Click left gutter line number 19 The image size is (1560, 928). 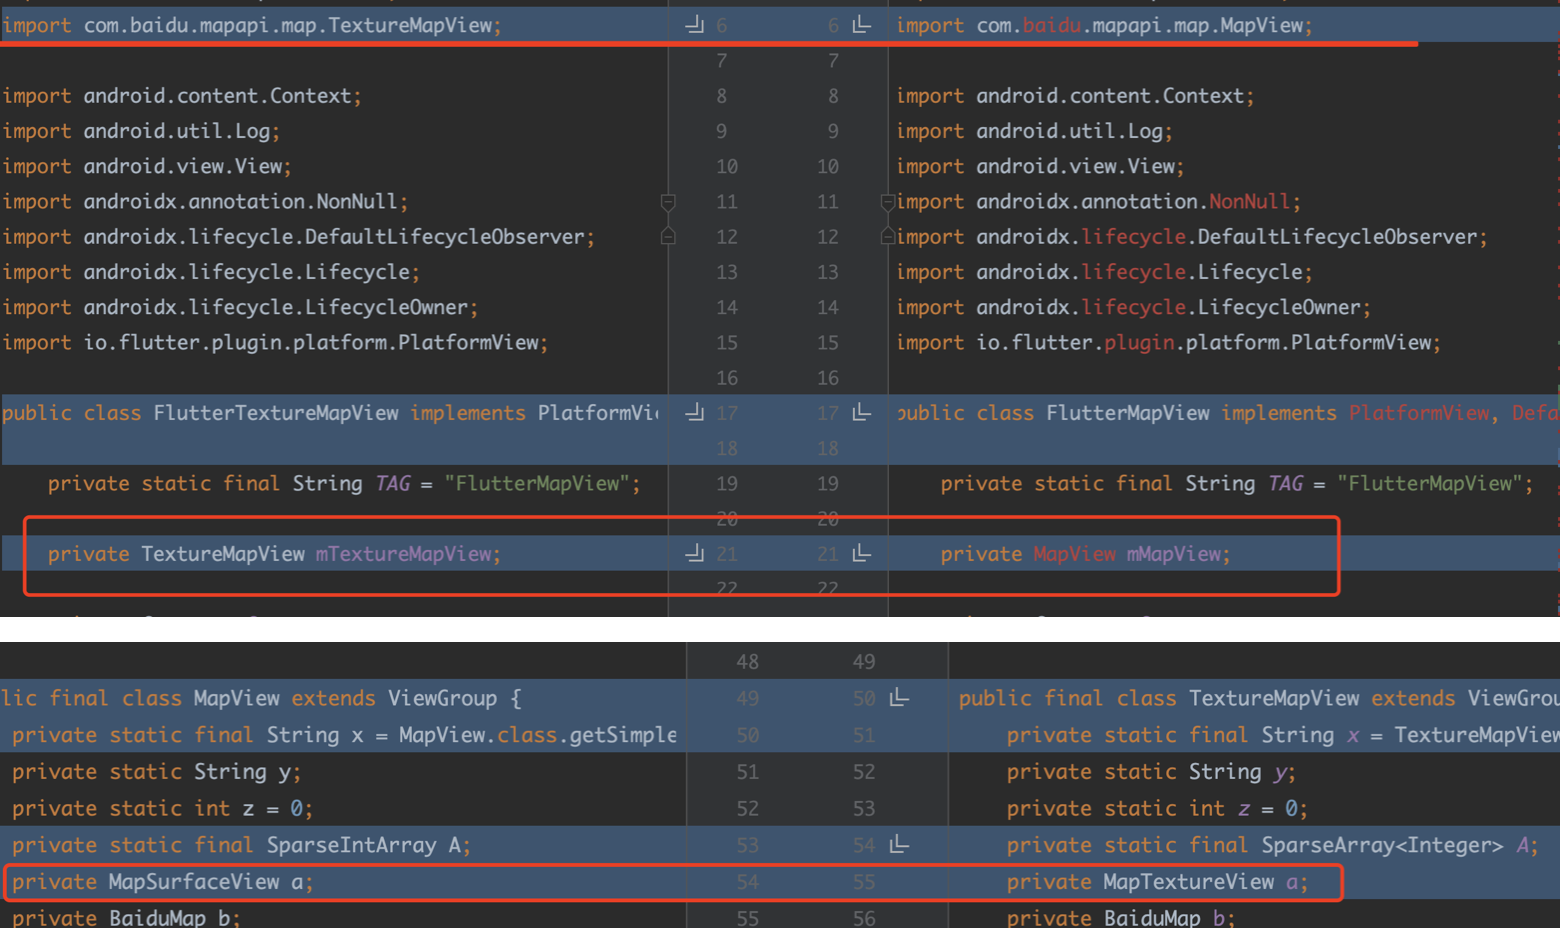click(727, 484)
